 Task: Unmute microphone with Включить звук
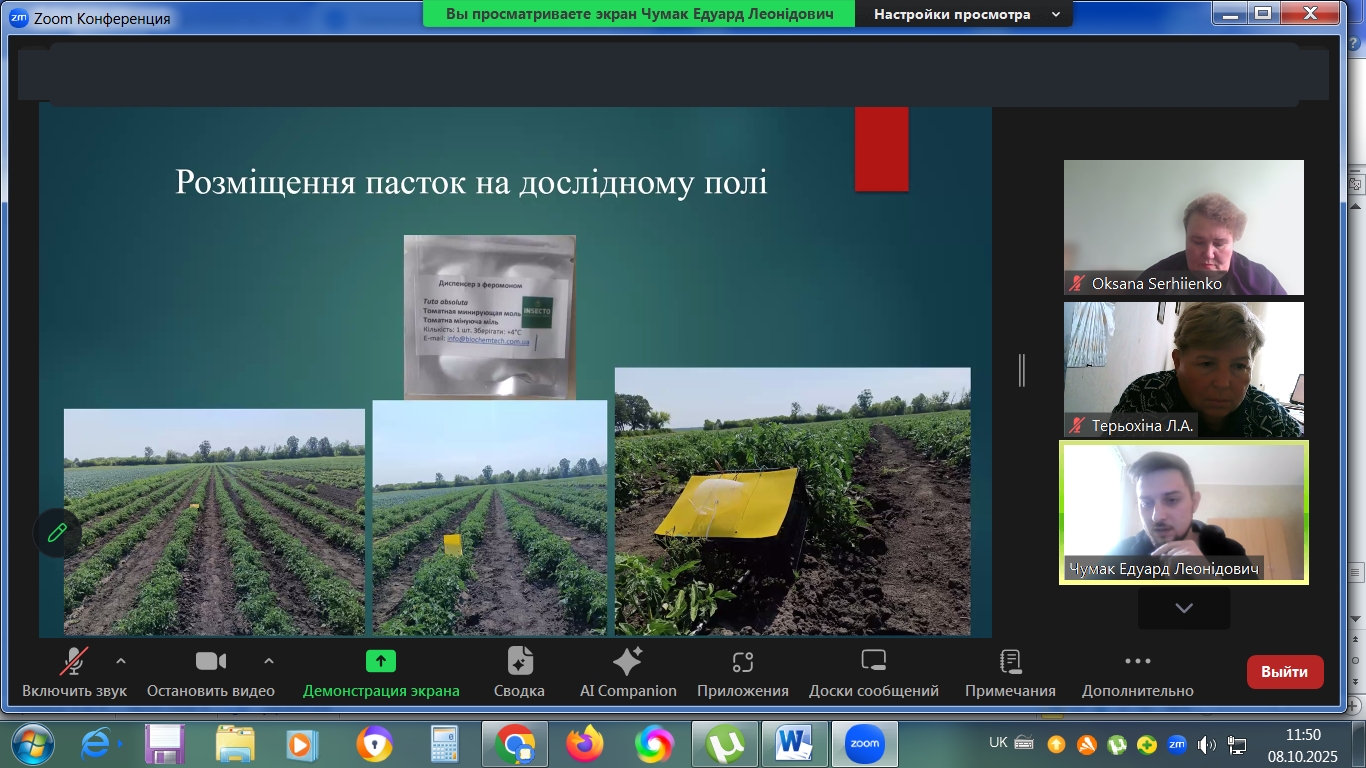tap(74, 662)
